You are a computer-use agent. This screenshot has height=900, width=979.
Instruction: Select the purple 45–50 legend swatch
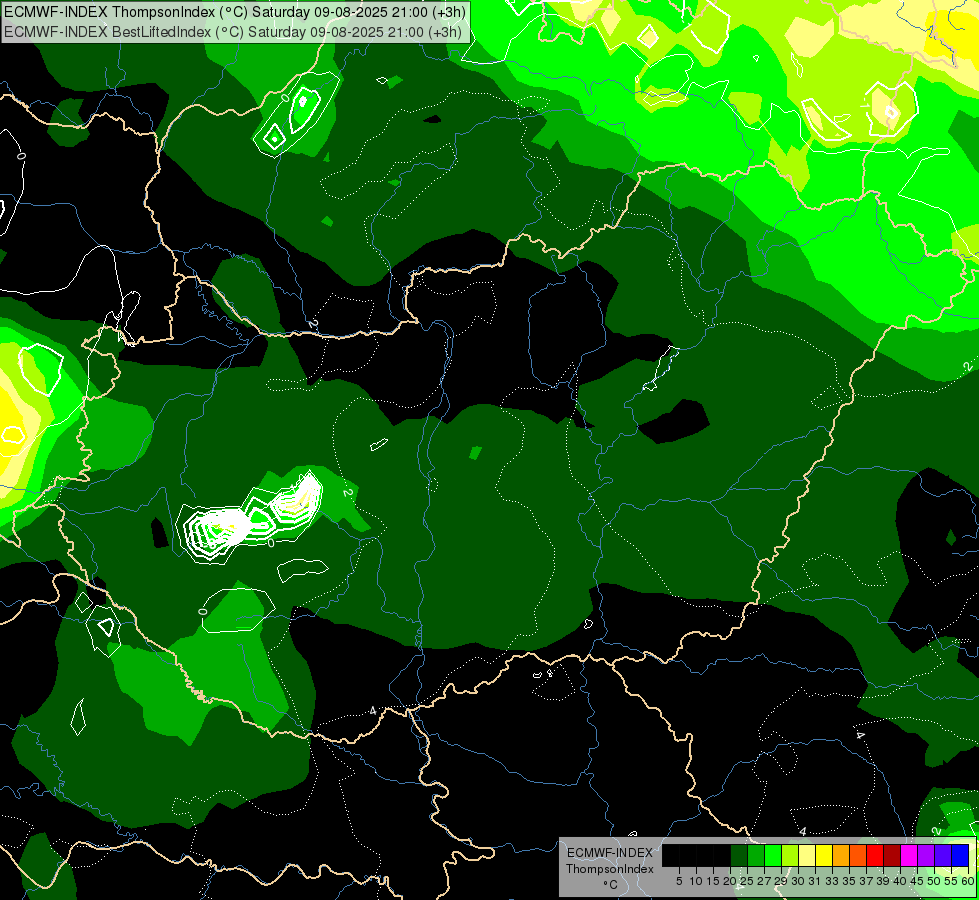click(926, 855)
